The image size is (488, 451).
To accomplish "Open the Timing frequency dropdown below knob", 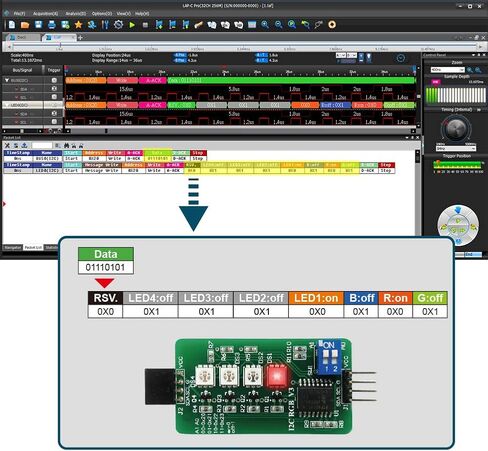I will tap(473, 149).
